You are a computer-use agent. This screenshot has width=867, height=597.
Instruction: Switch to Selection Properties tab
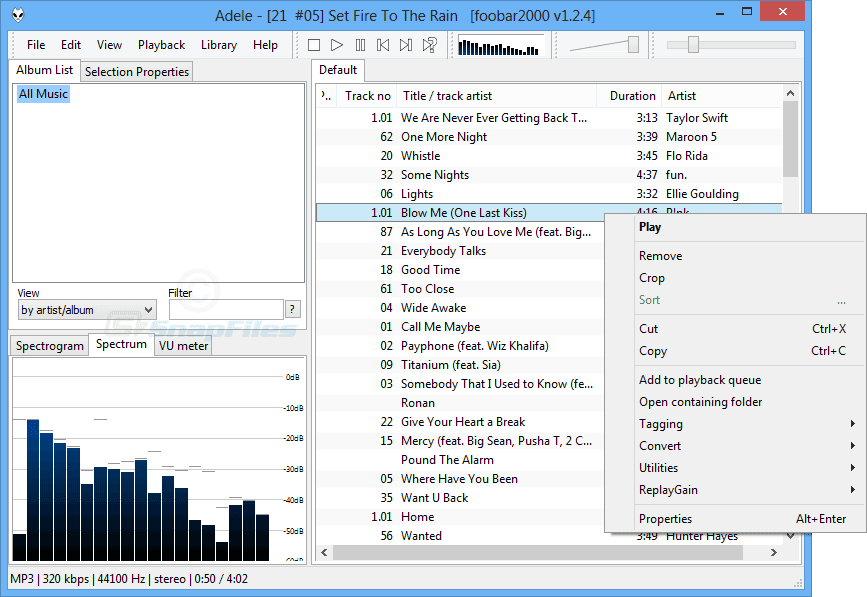tap(137, 72)
